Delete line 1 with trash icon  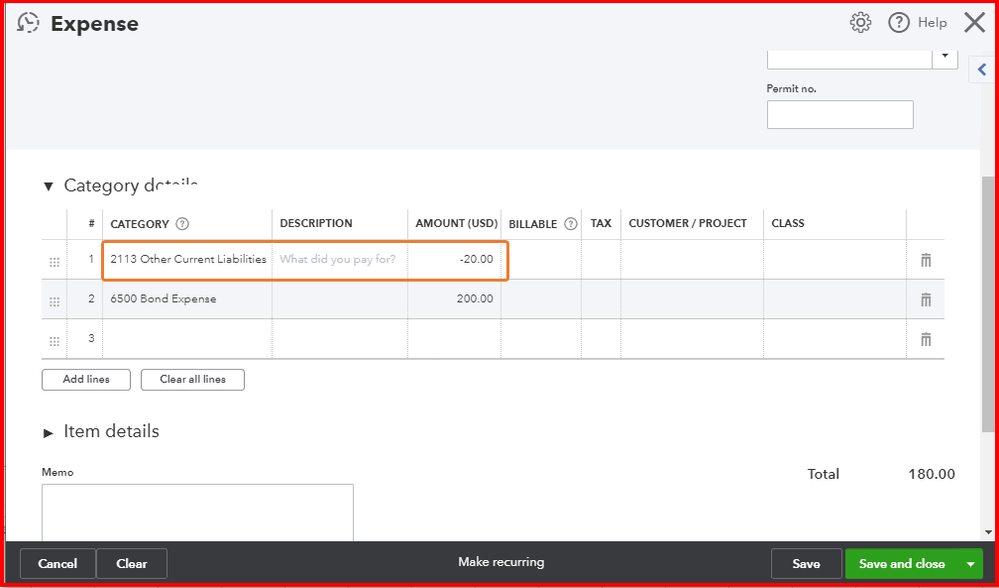[926, 260]
